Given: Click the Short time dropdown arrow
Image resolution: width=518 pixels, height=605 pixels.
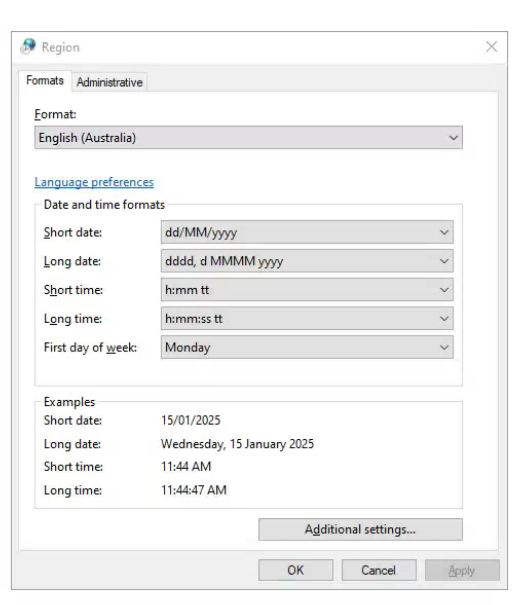Looking at the screenshot, I should pyautogui.click(x=444, y=290).
